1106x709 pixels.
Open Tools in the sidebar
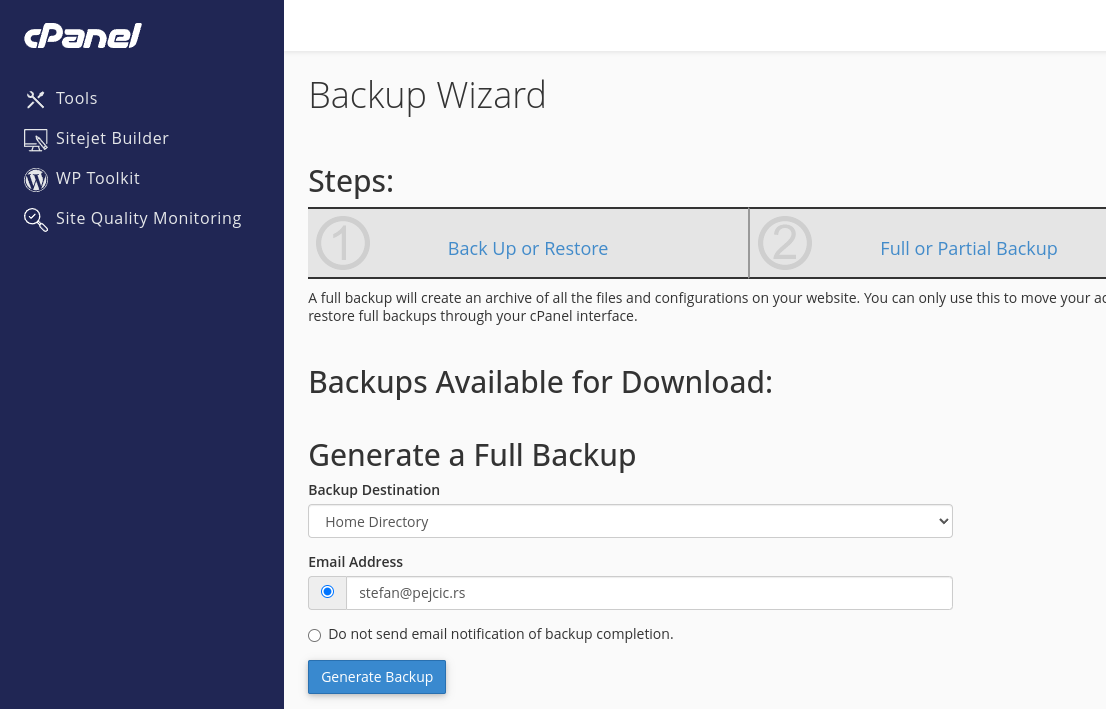point(76,98)
